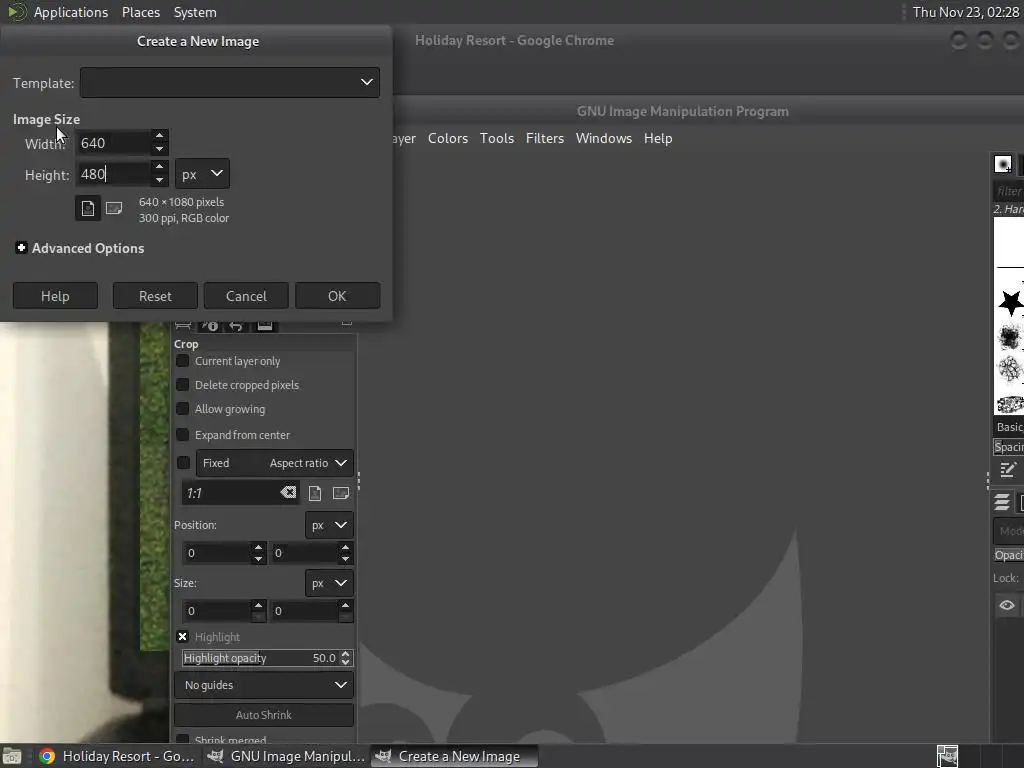1024x768 pixels.
Task: Select portrait orientation in the New Image dialog
Action: click(88, 208)
